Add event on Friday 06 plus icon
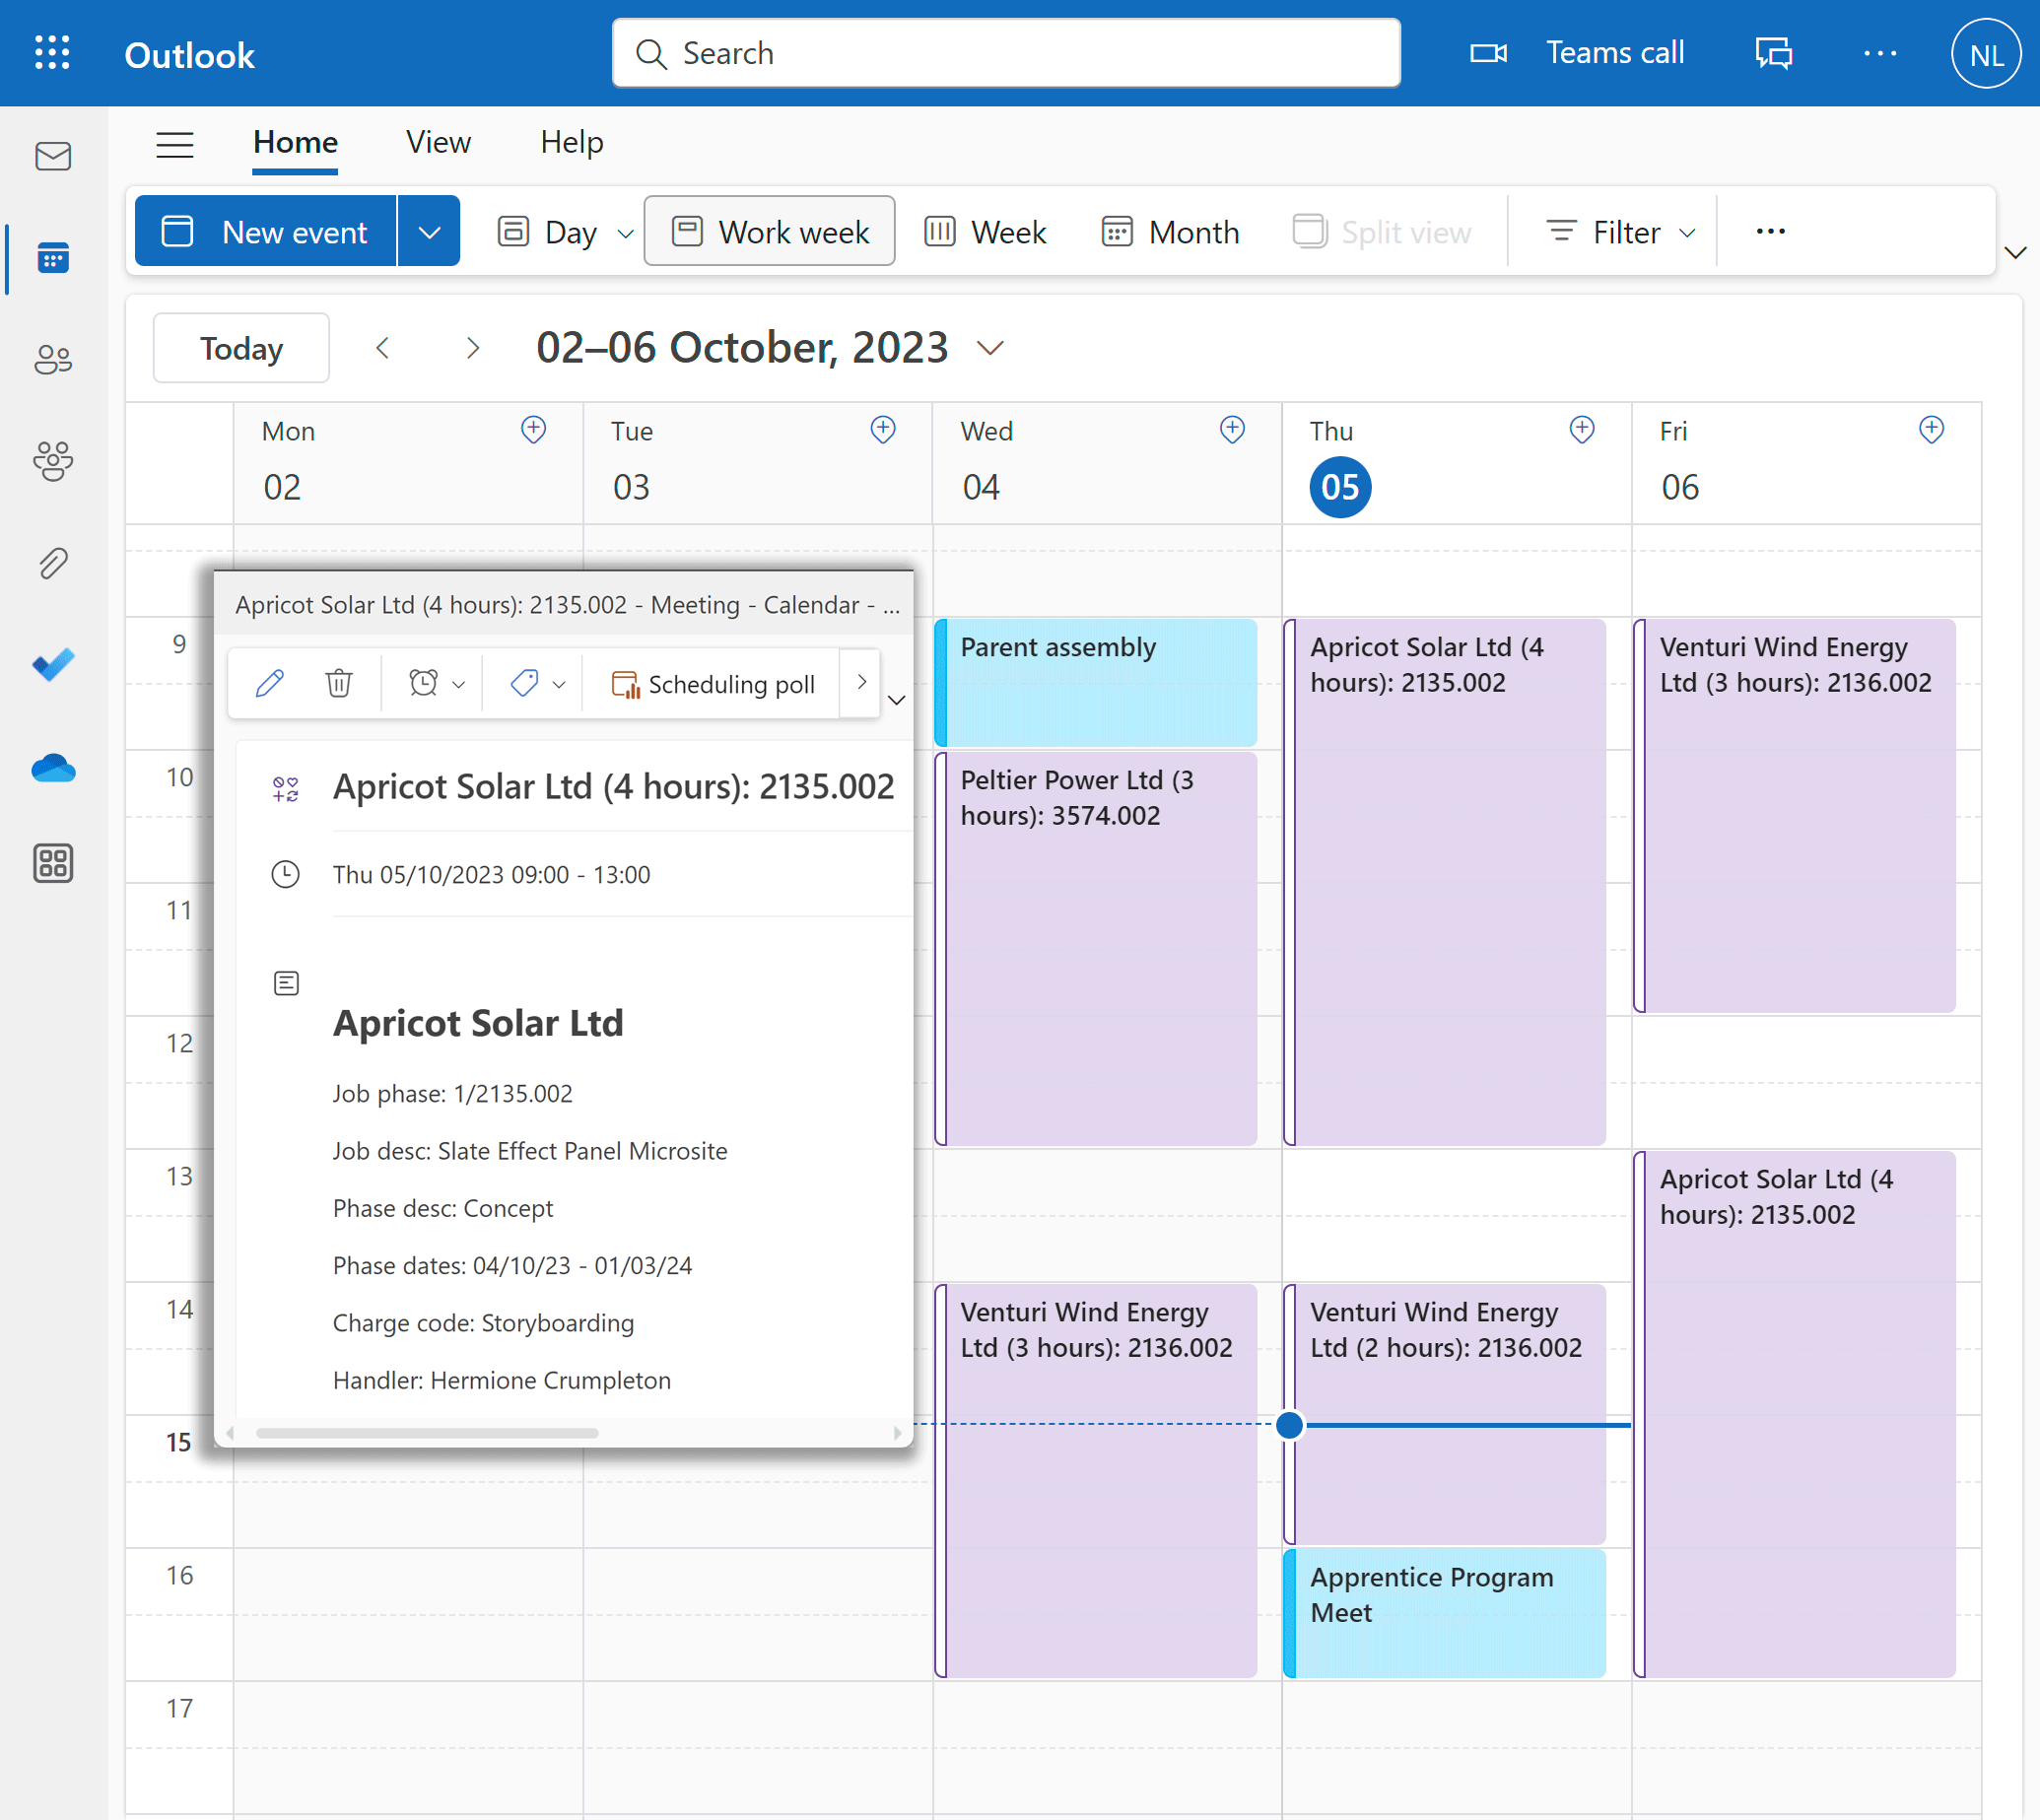 coord(1931,430)
